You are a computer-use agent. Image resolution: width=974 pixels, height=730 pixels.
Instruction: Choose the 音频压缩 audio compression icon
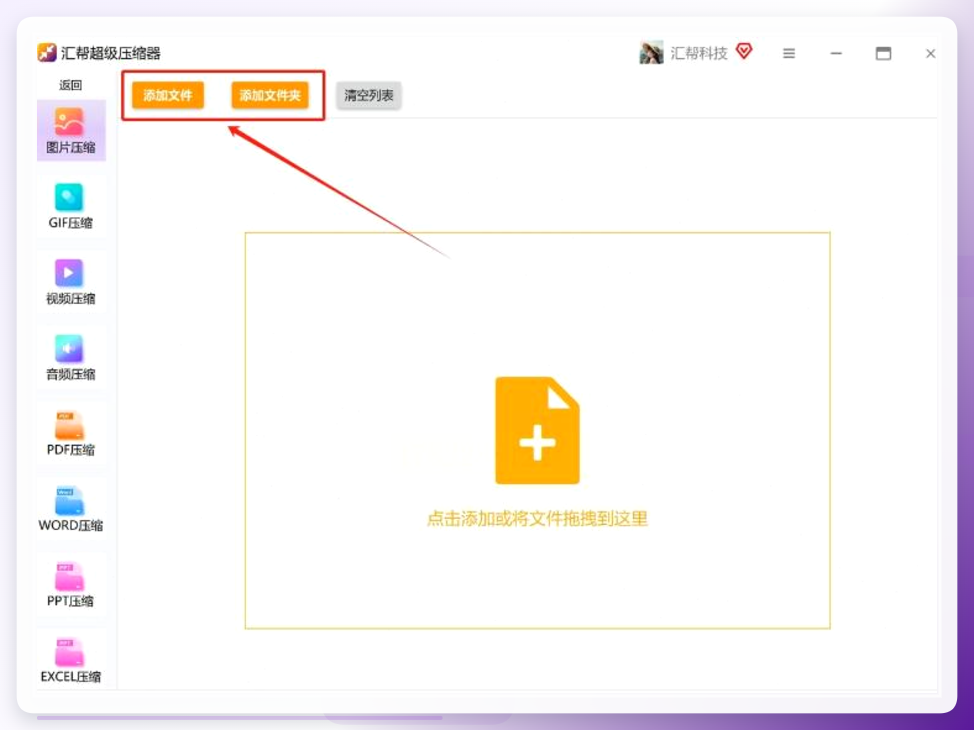tap(69, 349)
